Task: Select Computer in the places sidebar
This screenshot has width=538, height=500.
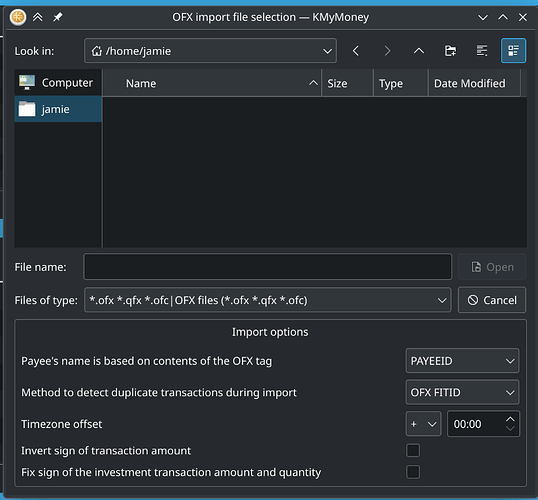Action: (58, 83)
